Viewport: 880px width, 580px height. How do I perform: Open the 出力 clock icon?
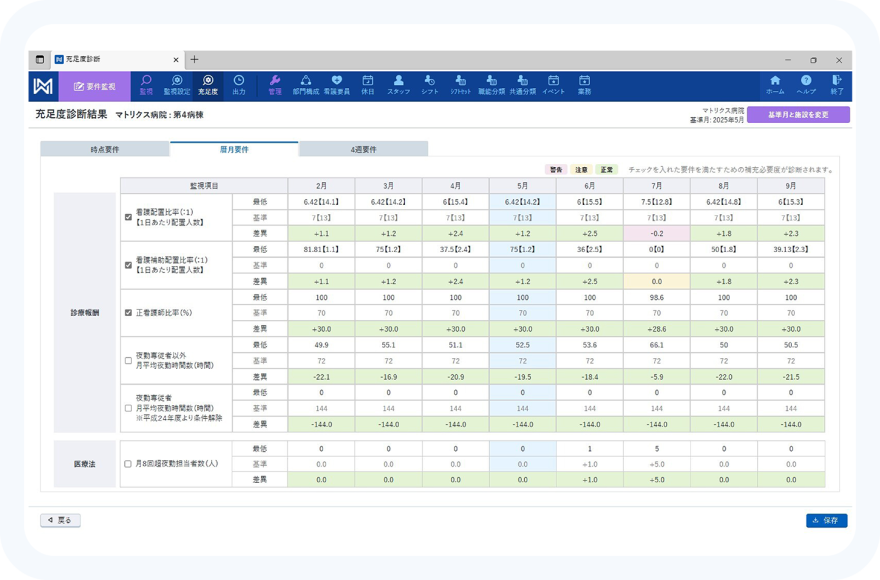click(239, 85)
